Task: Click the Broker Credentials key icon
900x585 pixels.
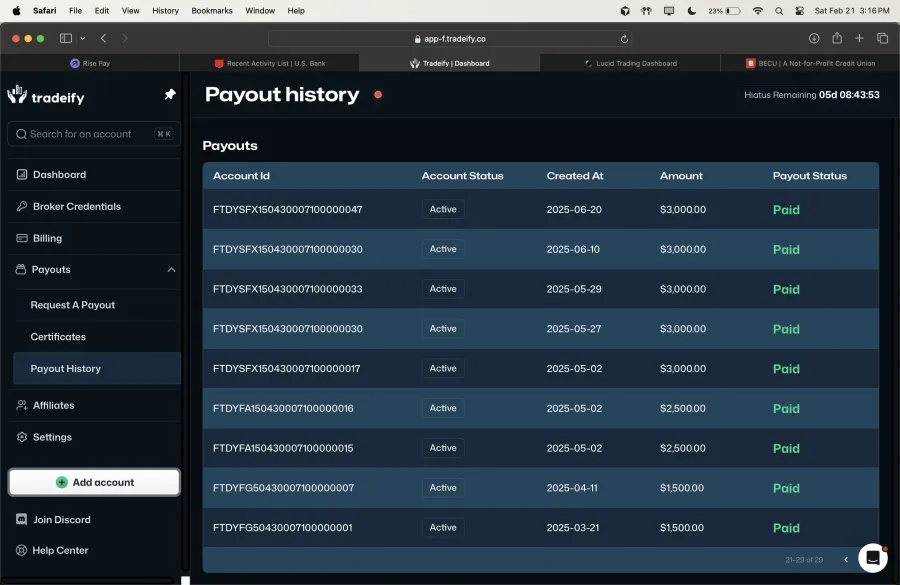Action: pyautogui.click(x=22, y=206)
